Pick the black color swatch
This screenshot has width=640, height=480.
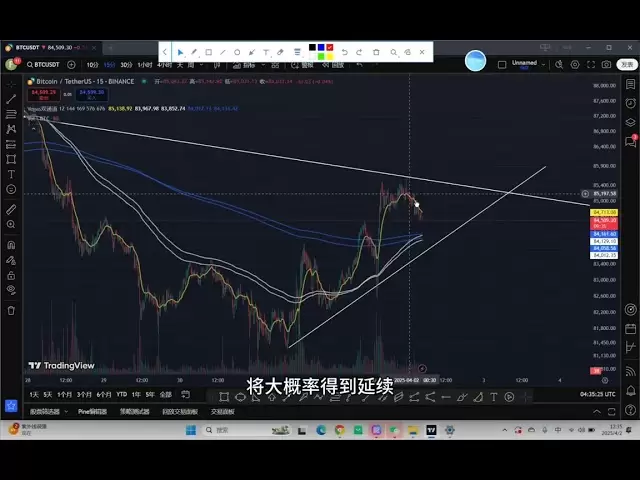coord(312,47)
